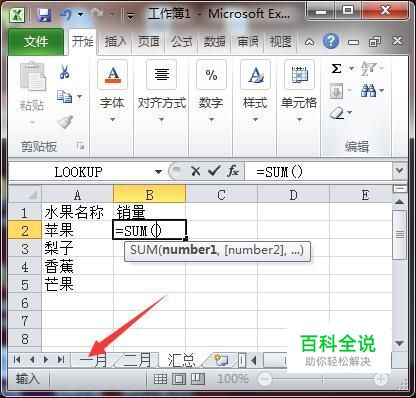Screen dimensions: 416x398
Task: Select column A header
Action: tap(77, 195)
